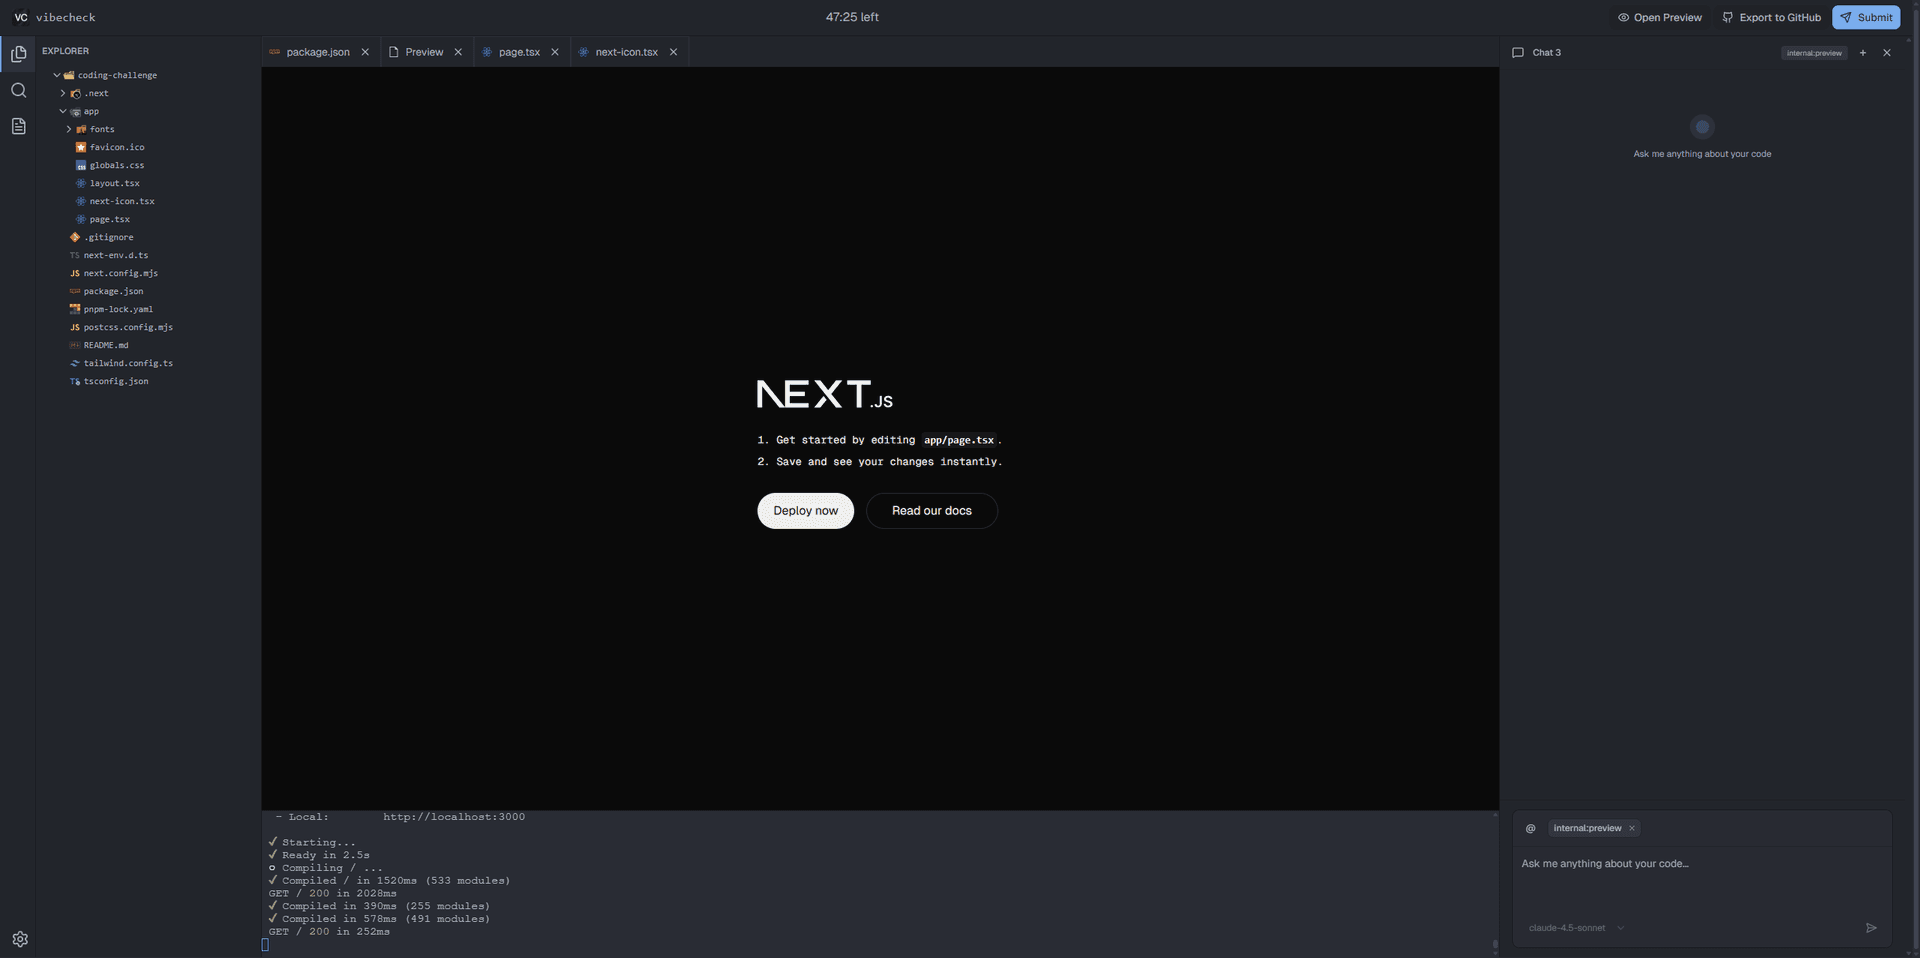The width and height of the screenshot is (1920, 958).
Task: Switch to the next-icon.tsx tab
Action: click(626, 52)
